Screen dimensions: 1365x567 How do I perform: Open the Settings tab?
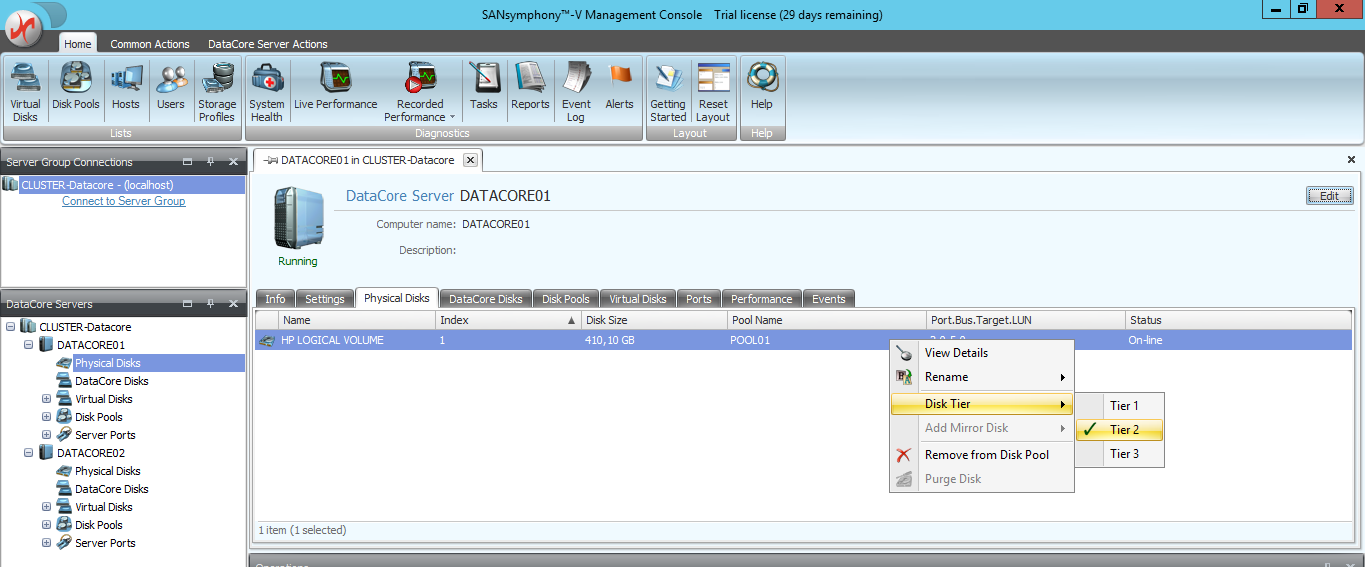325,299
